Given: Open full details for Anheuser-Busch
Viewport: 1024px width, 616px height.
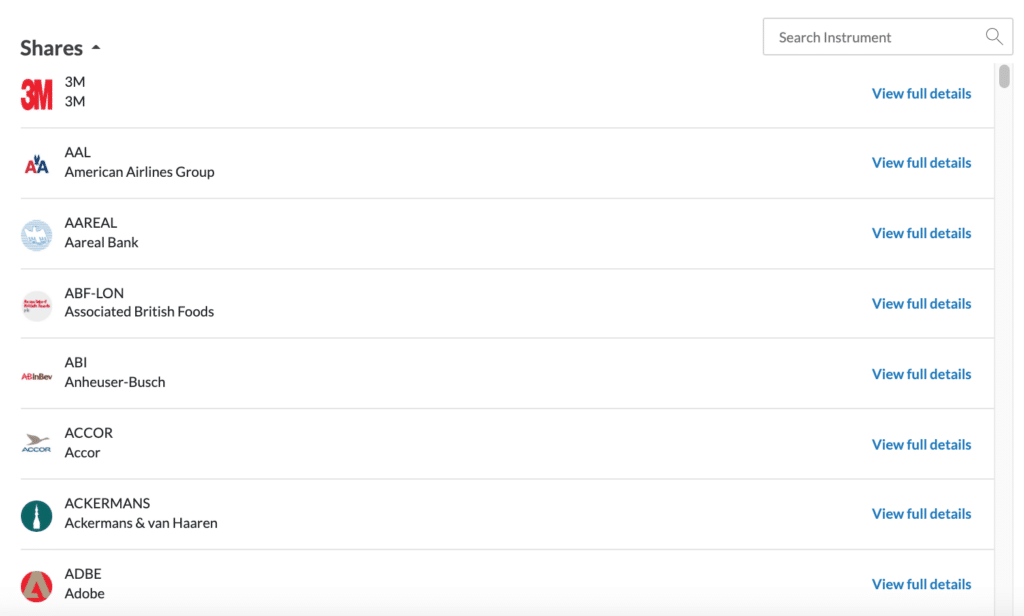Looking at the screenshot, I should (x=921, y=374).
